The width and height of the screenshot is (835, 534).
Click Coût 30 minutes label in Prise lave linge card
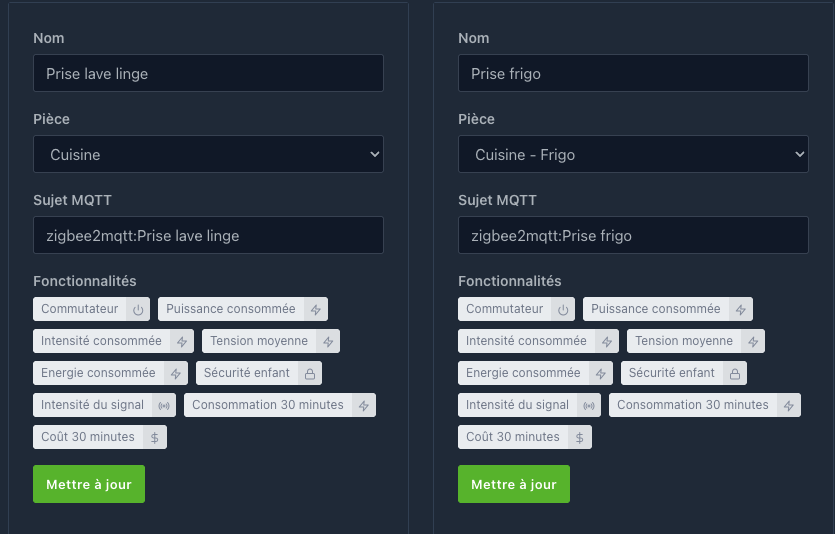pos(88,437)
